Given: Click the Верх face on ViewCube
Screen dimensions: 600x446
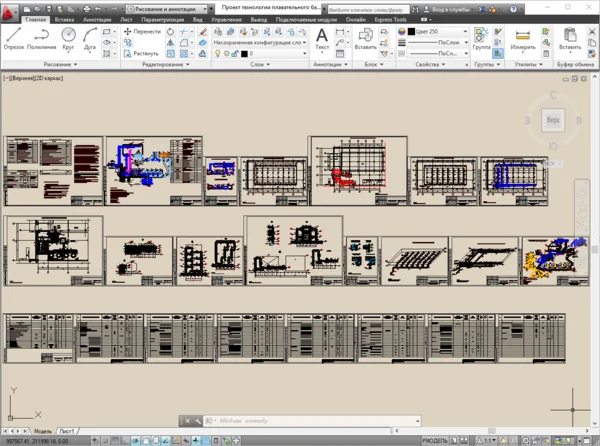Looking at the screenshot, I should point(553,120).
